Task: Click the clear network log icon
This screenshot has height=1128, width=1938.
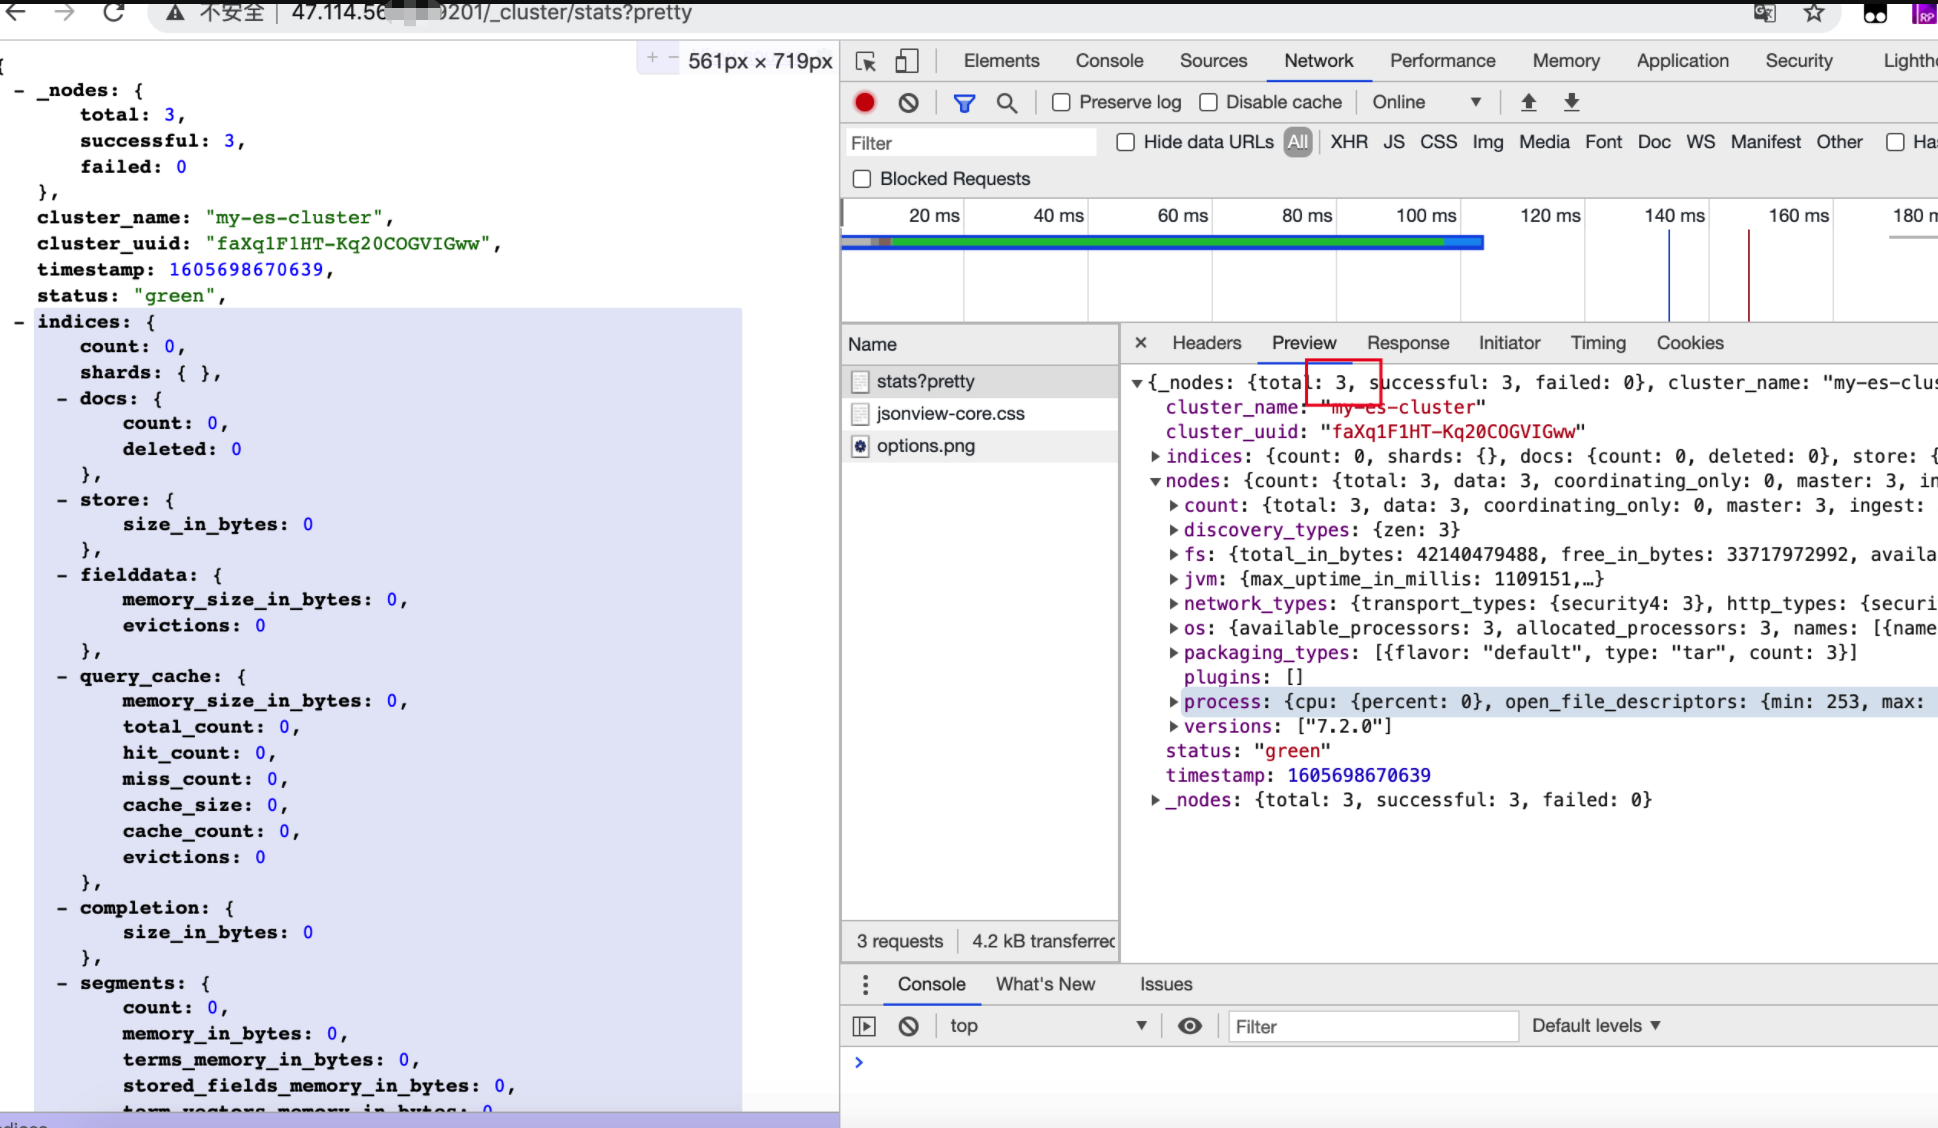Action: click(x=909, y=102)
